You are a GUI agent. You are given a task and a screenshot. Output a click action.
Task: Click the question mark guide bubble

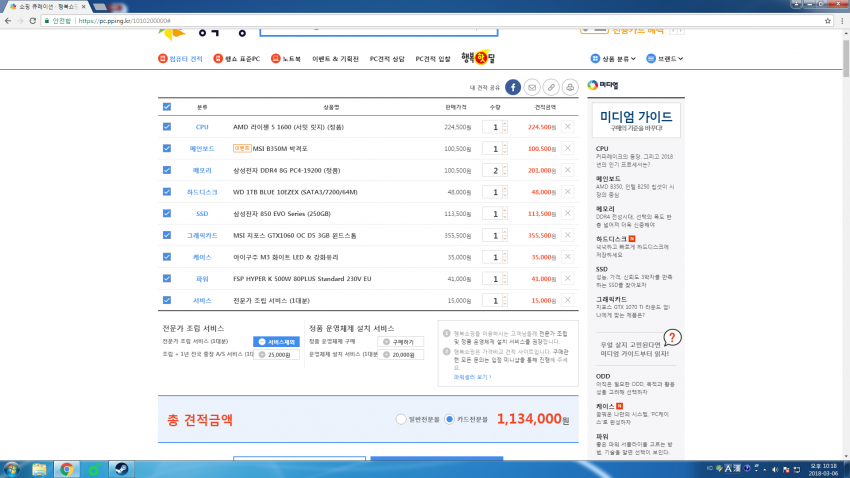[672, 338]
